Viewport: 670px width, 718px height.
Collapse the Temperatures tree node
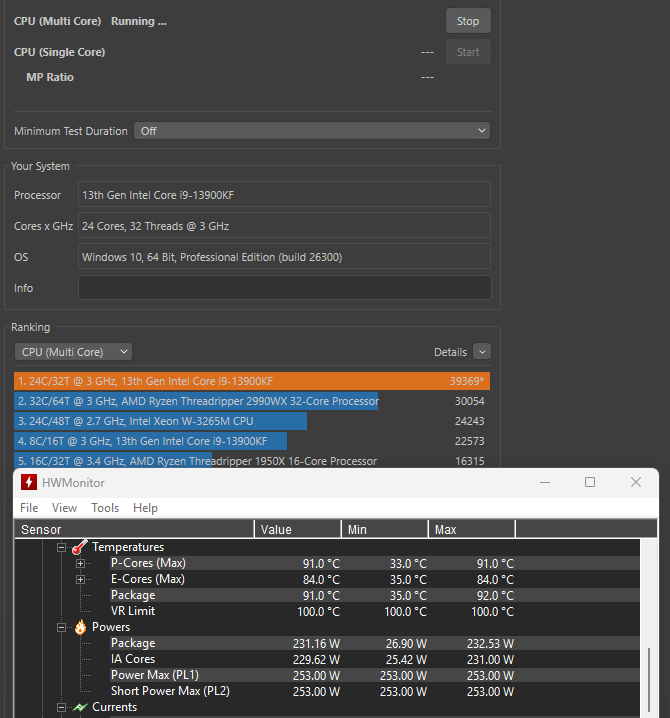click(61, 547)
